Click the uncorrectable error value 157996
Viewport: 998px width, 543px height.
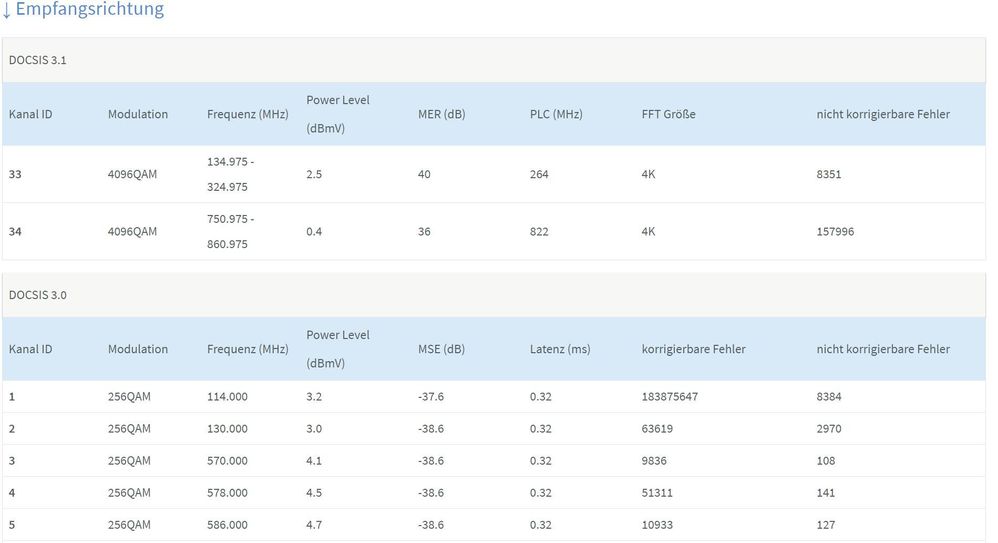tap(835, 231)
